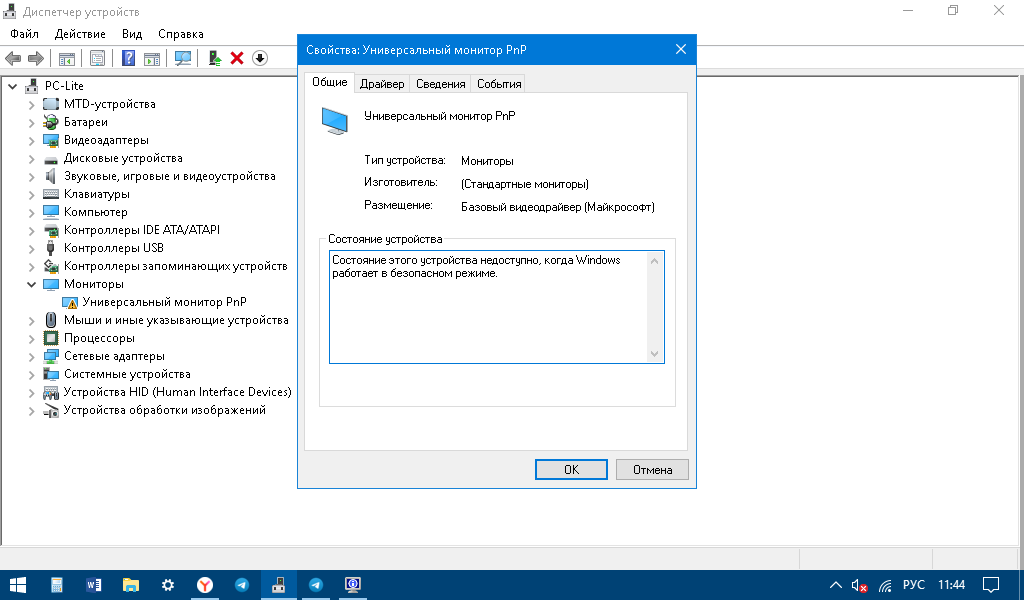The image size is (1024, 600).
Task: Click the Properties toolbar icon
Action: click(97, 58)
